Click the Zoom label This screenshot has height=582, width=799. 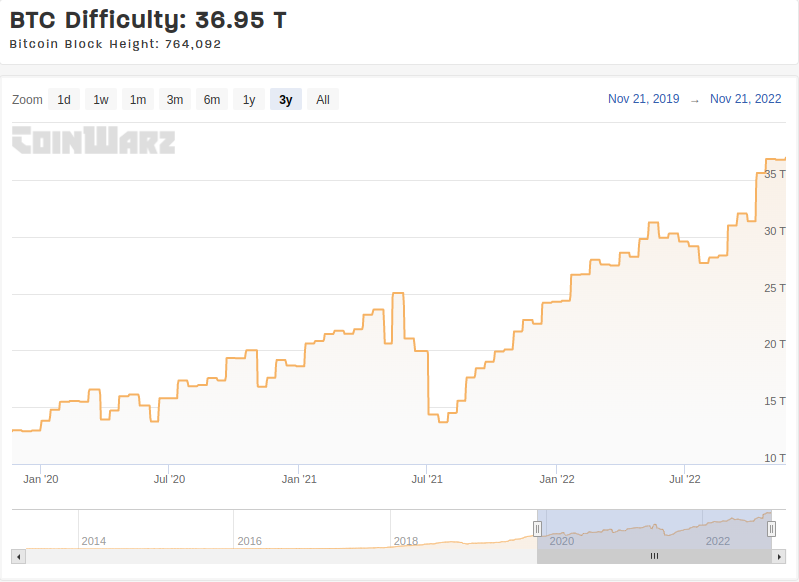[x=28, y=99]
